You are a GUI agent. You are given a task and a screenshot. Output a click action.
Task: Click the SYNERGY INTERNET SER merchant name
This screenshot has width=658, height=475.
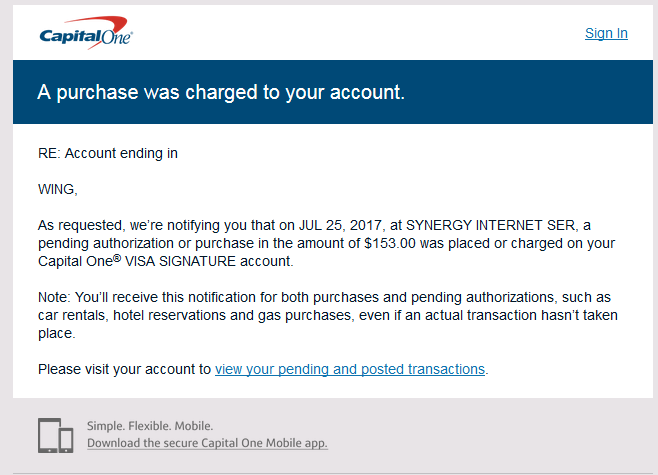491,225
